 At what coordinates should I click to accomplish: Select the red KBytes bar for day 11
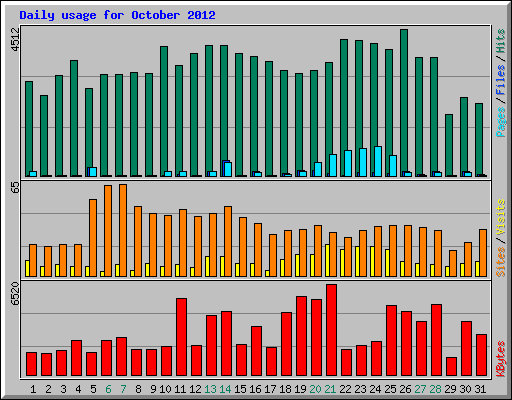click(x=182, y=337)
